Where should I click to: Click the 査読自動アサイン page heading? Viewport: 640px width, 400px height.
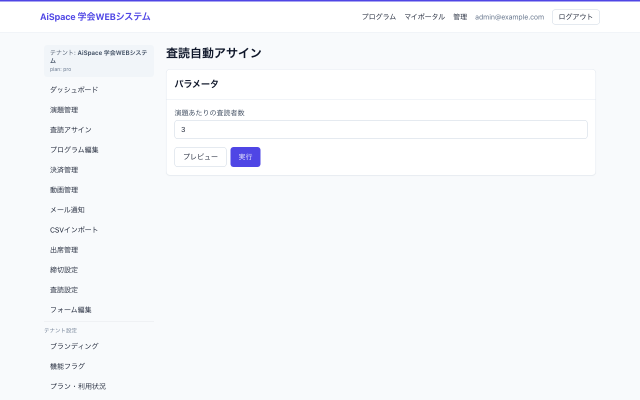click(x=213, y=53)
